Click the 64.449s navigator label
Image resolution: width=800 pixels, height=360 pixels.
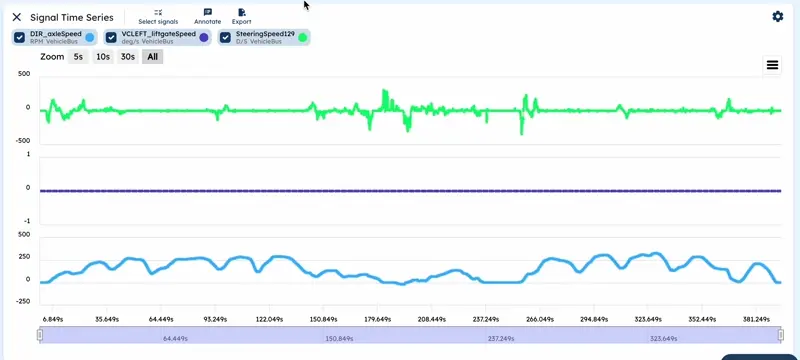click(175, 339)
